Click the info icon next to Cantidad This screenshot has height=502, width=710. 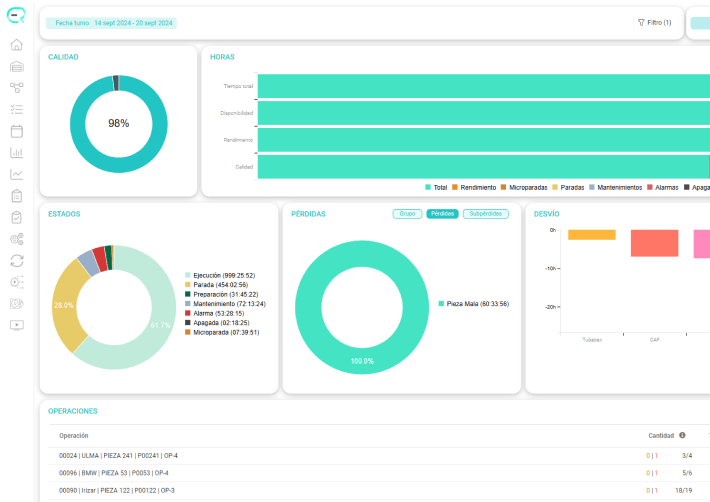682,435
